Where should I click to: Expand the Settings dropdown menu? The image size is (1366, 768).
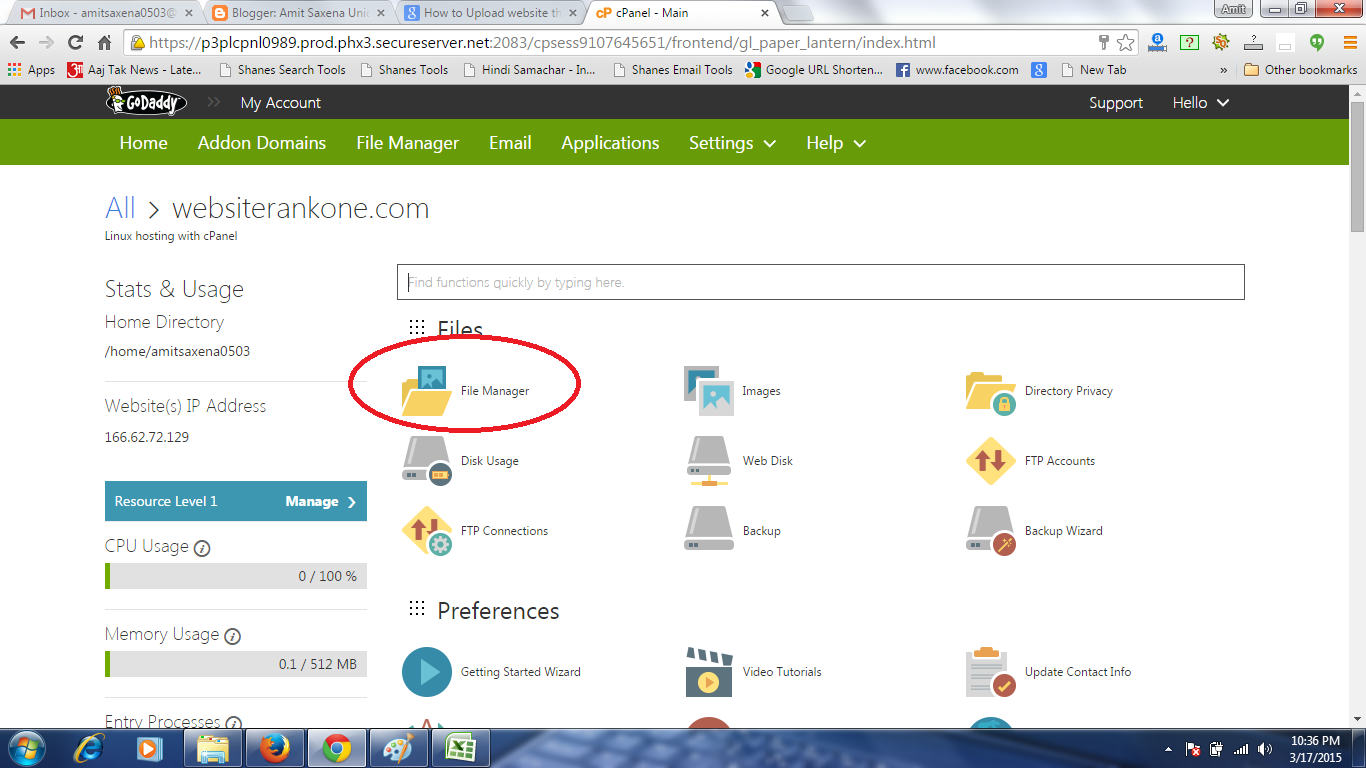click(733, 143)
